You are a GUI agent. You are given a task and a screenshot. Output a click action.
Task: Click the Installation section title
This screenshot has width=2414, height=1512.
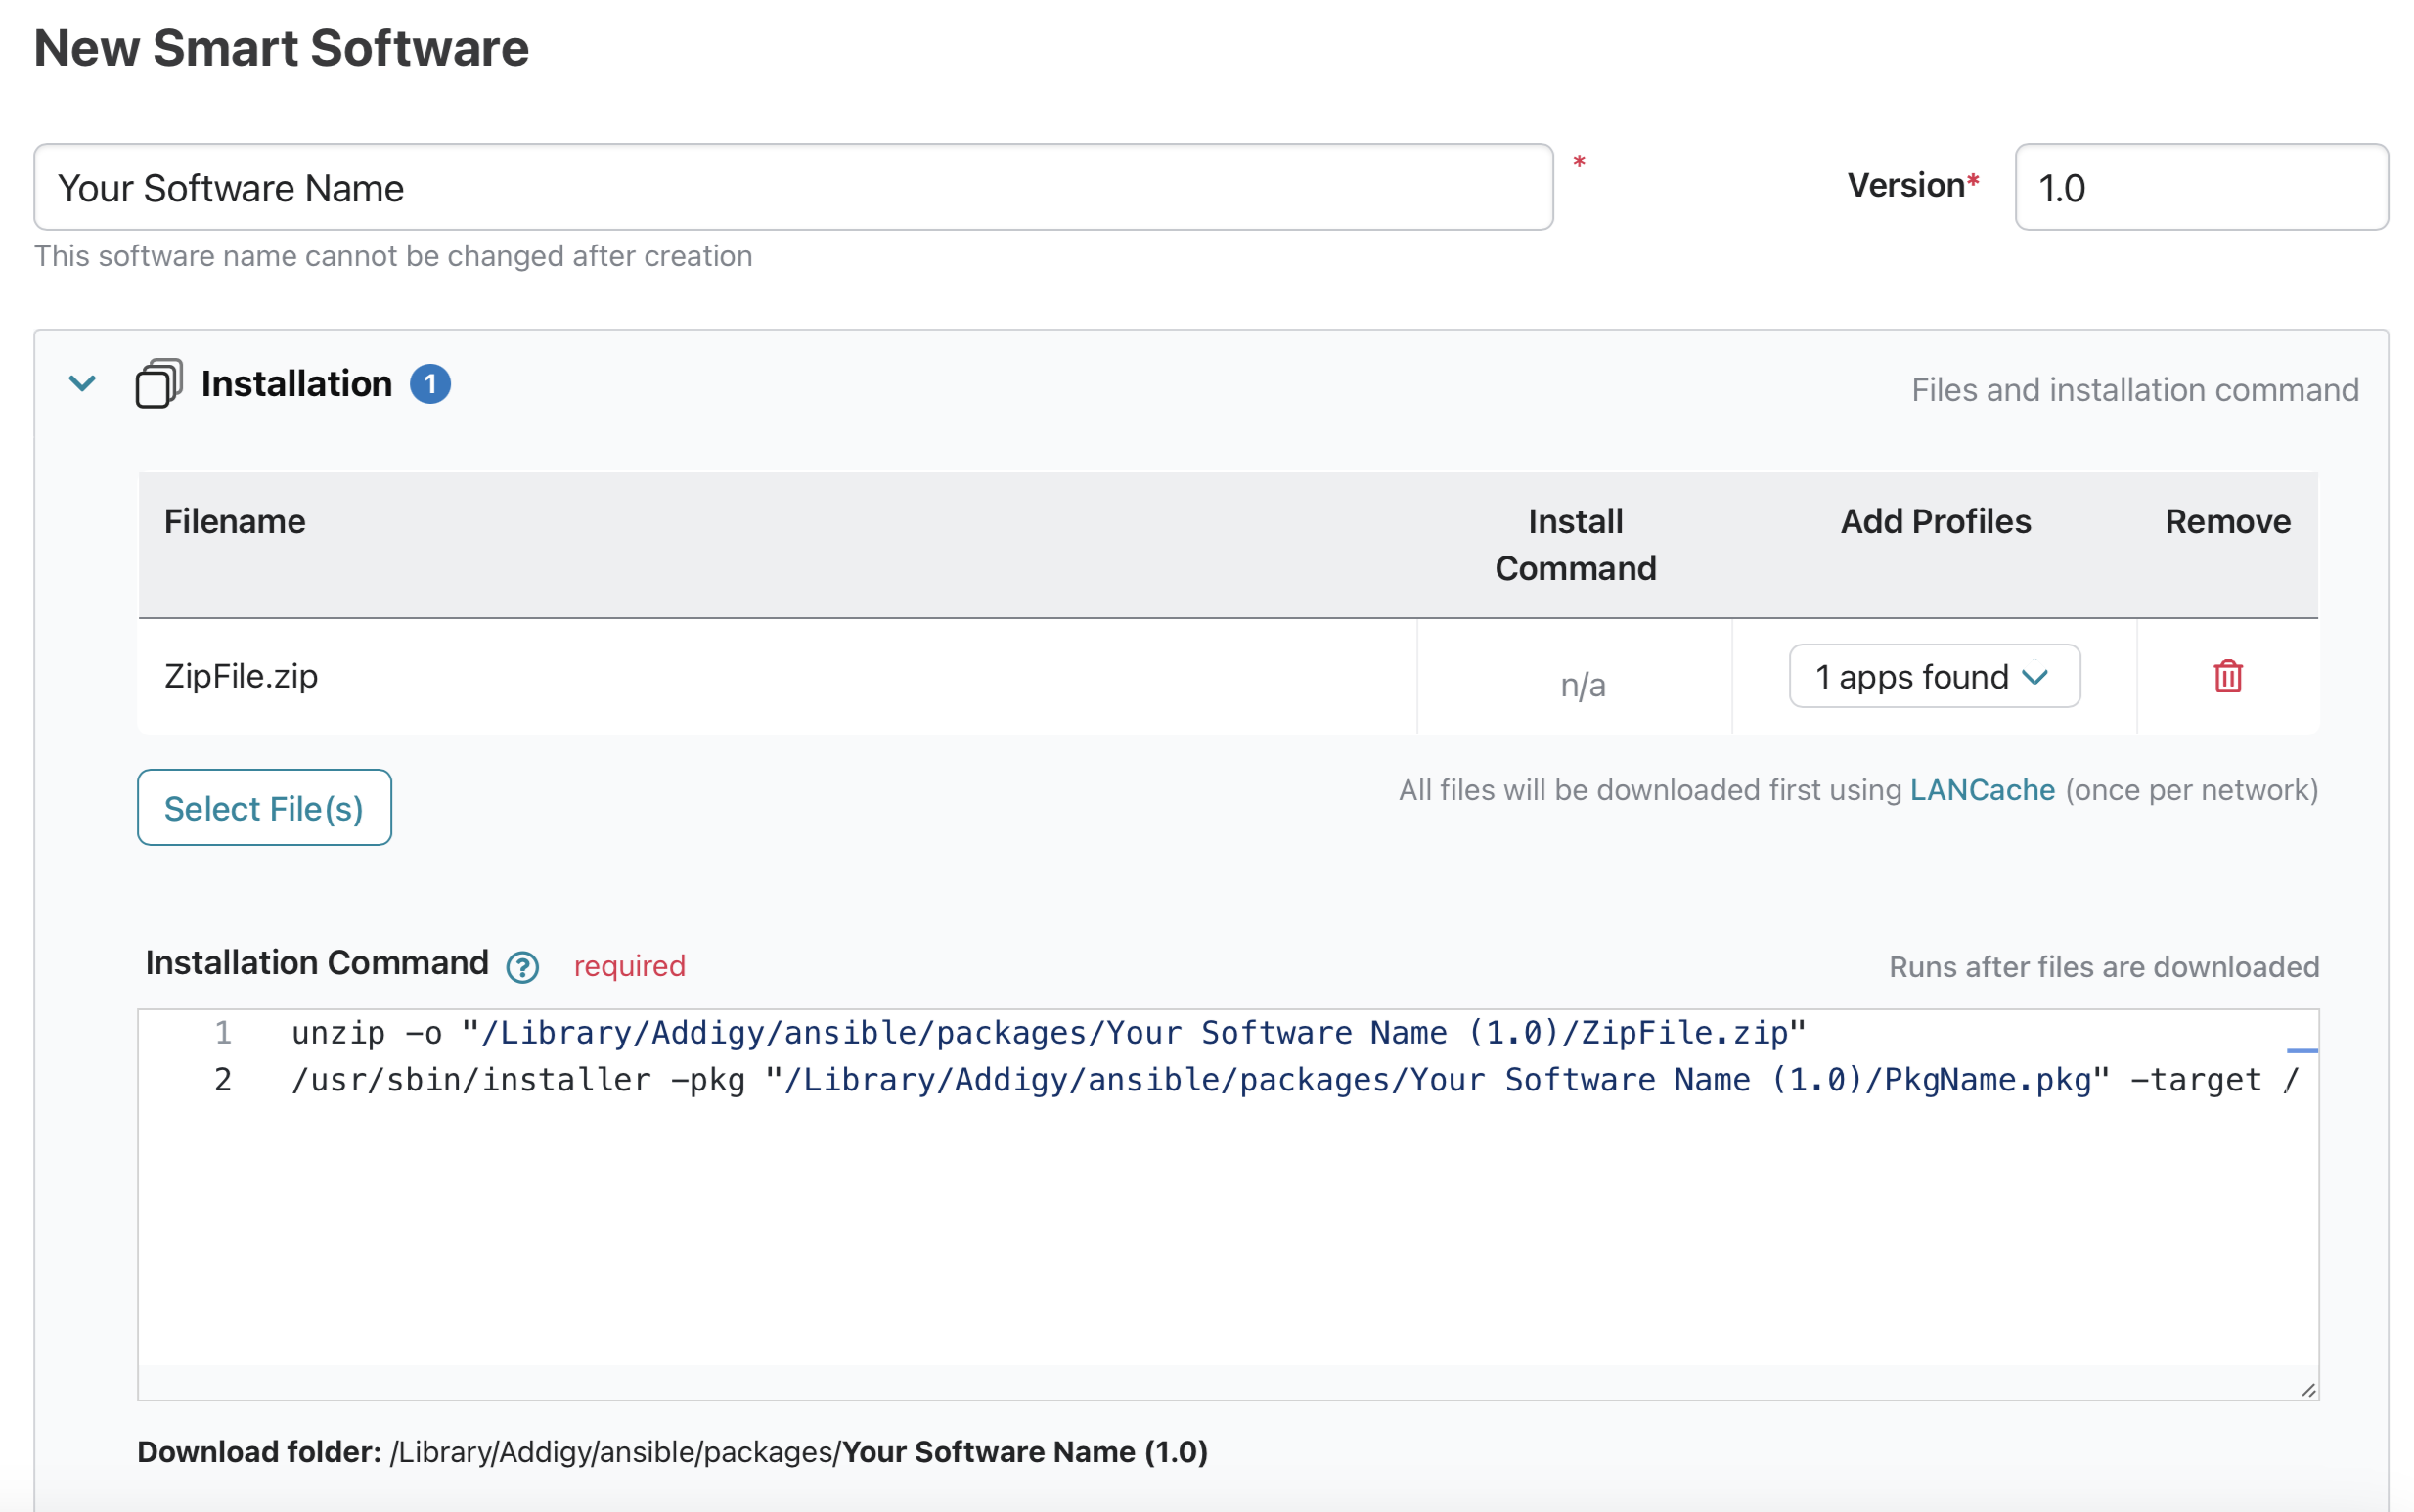pyautogui.click(x=296, y=384)
